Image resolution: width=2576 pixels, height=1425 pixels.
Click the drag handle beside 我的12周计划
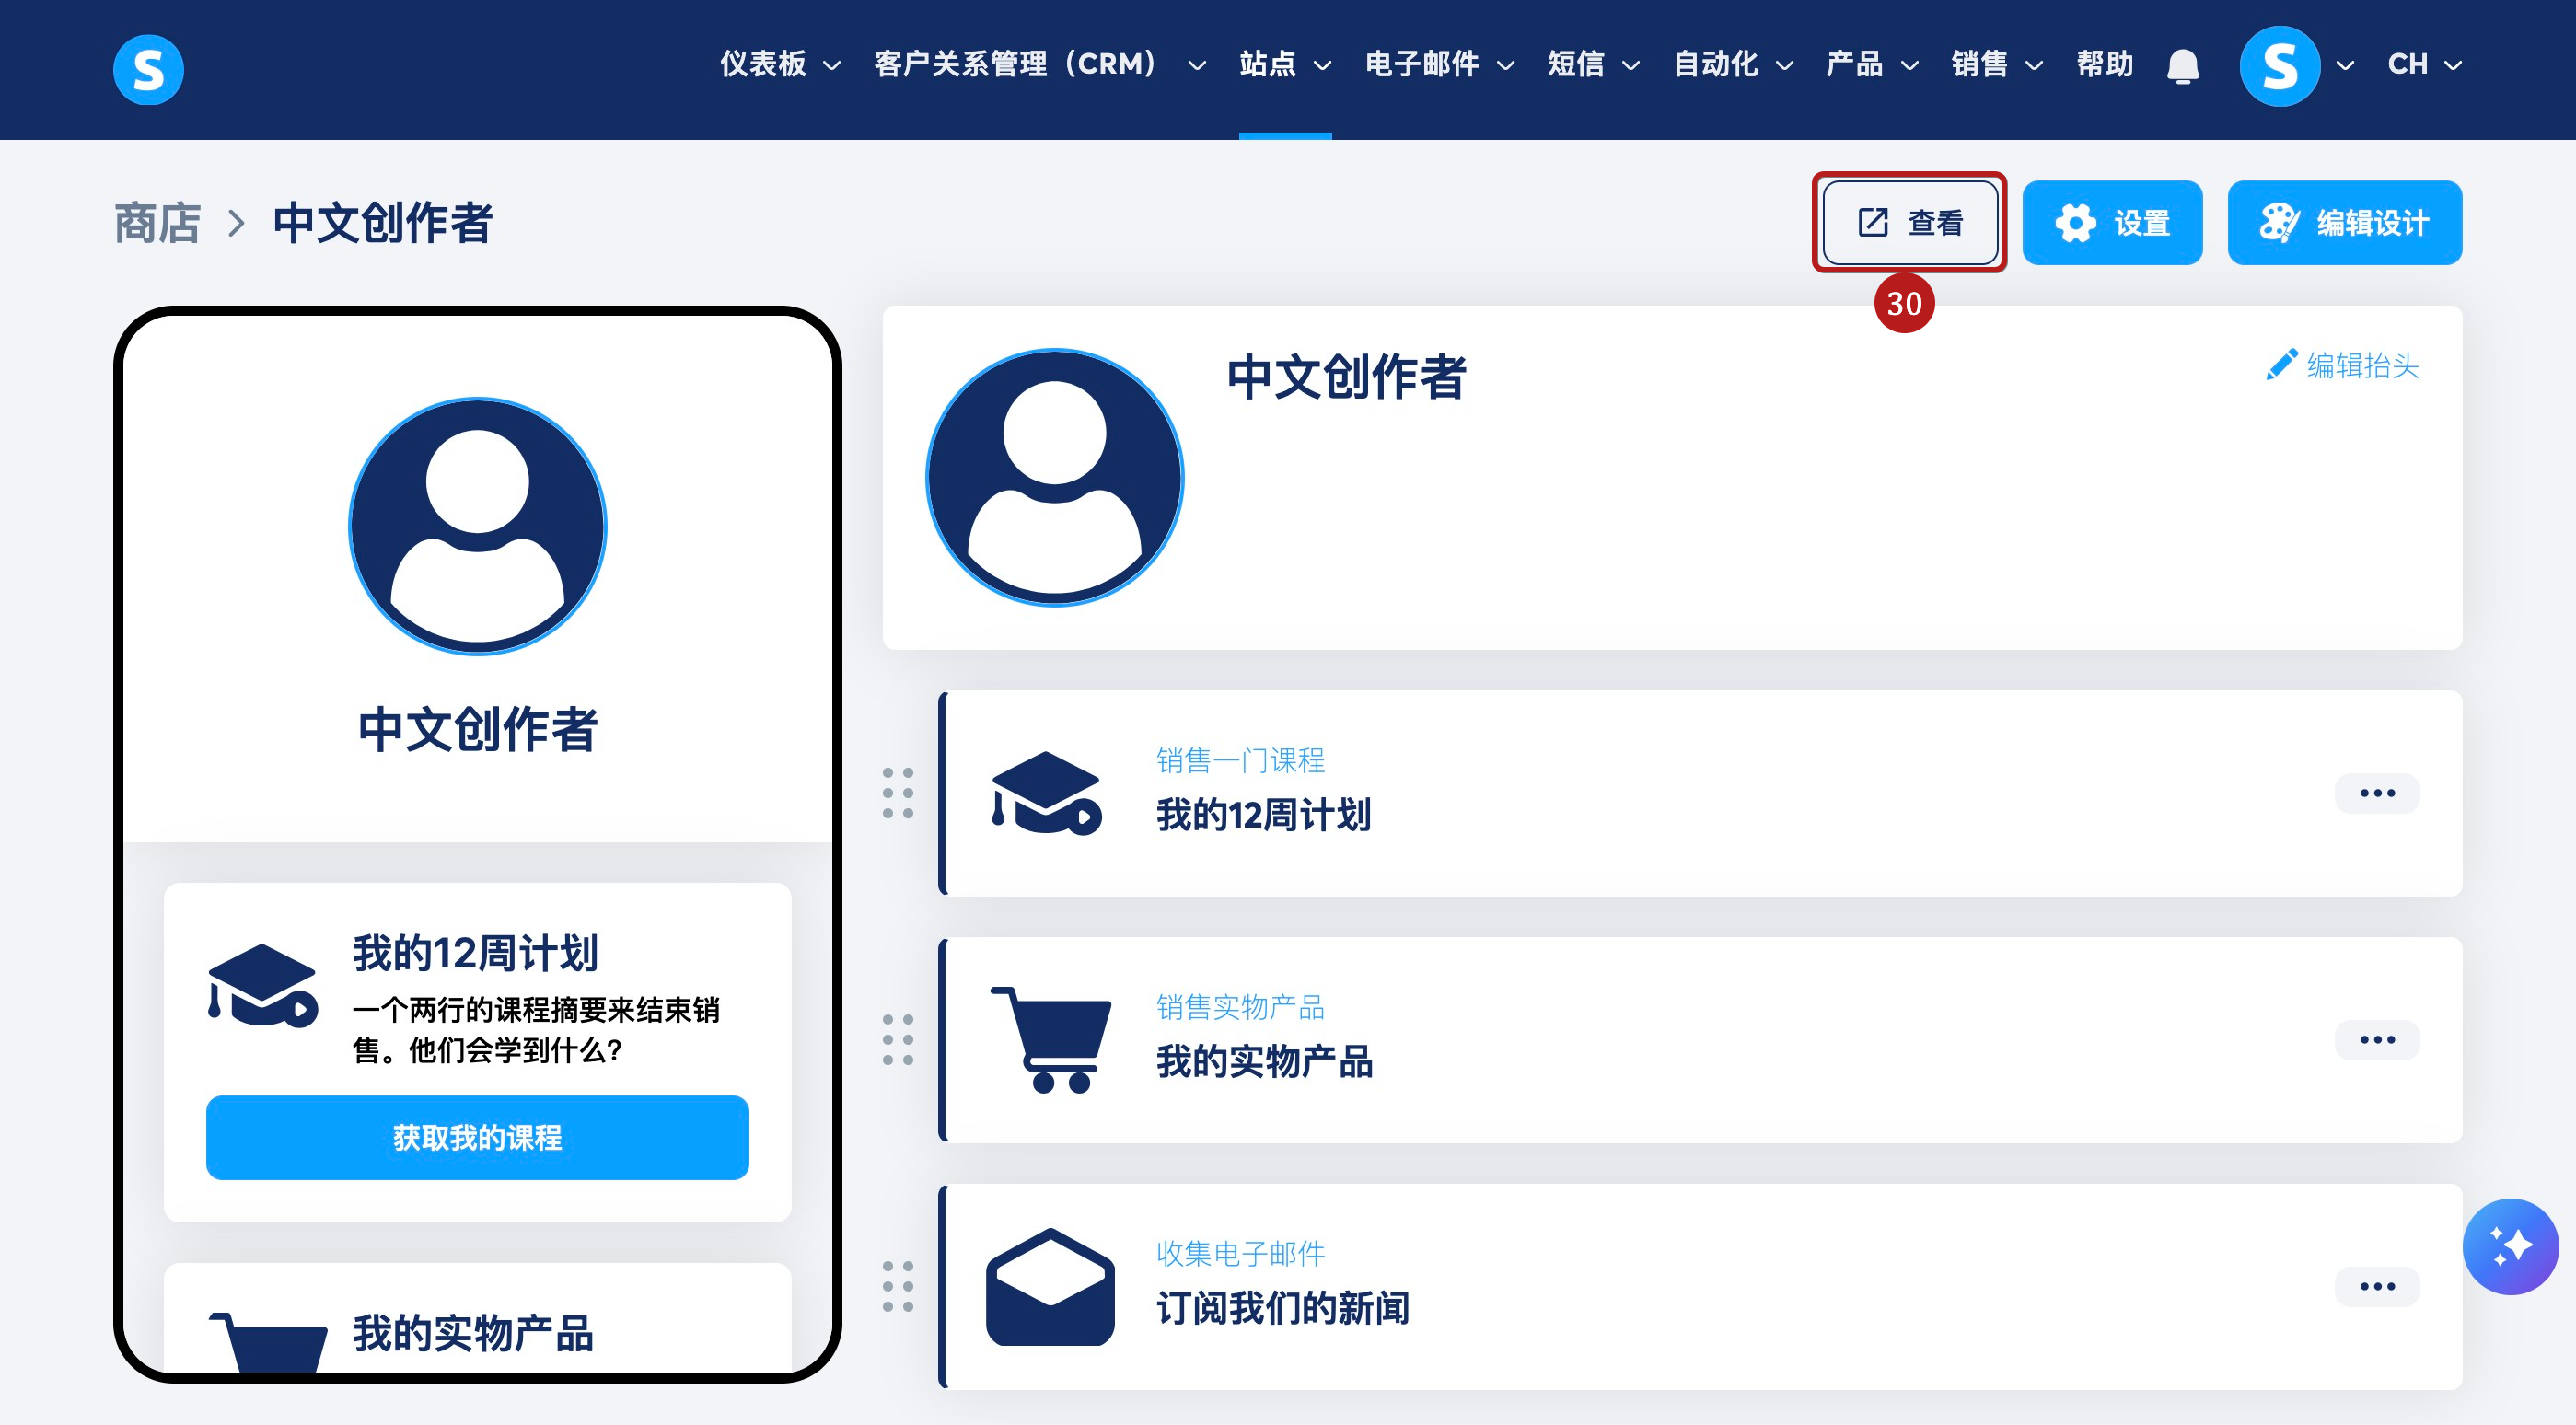[x=897, y=793]
